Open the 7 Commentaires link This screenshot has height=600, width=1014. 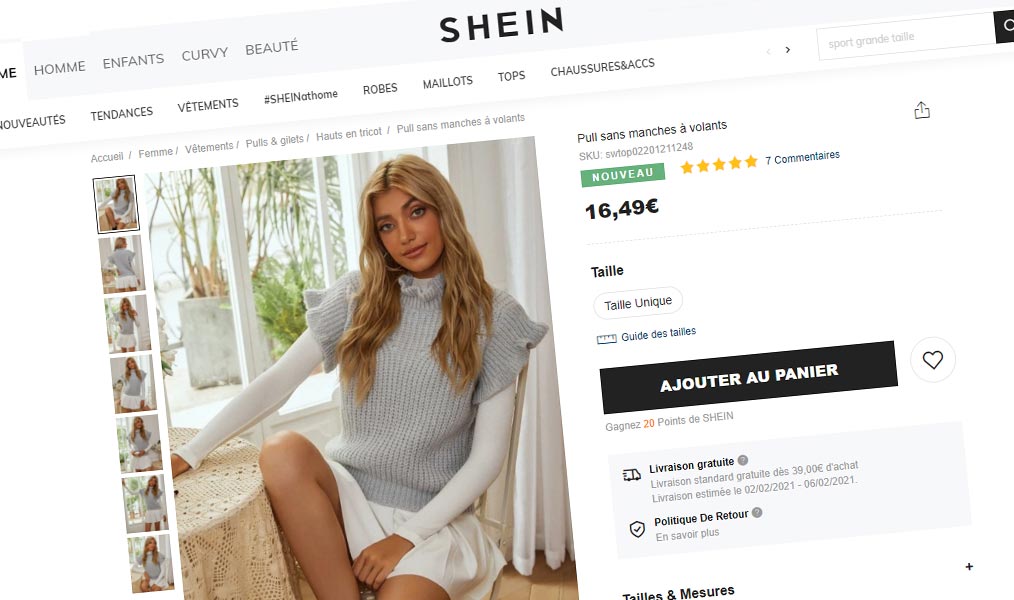coord(802,157)
